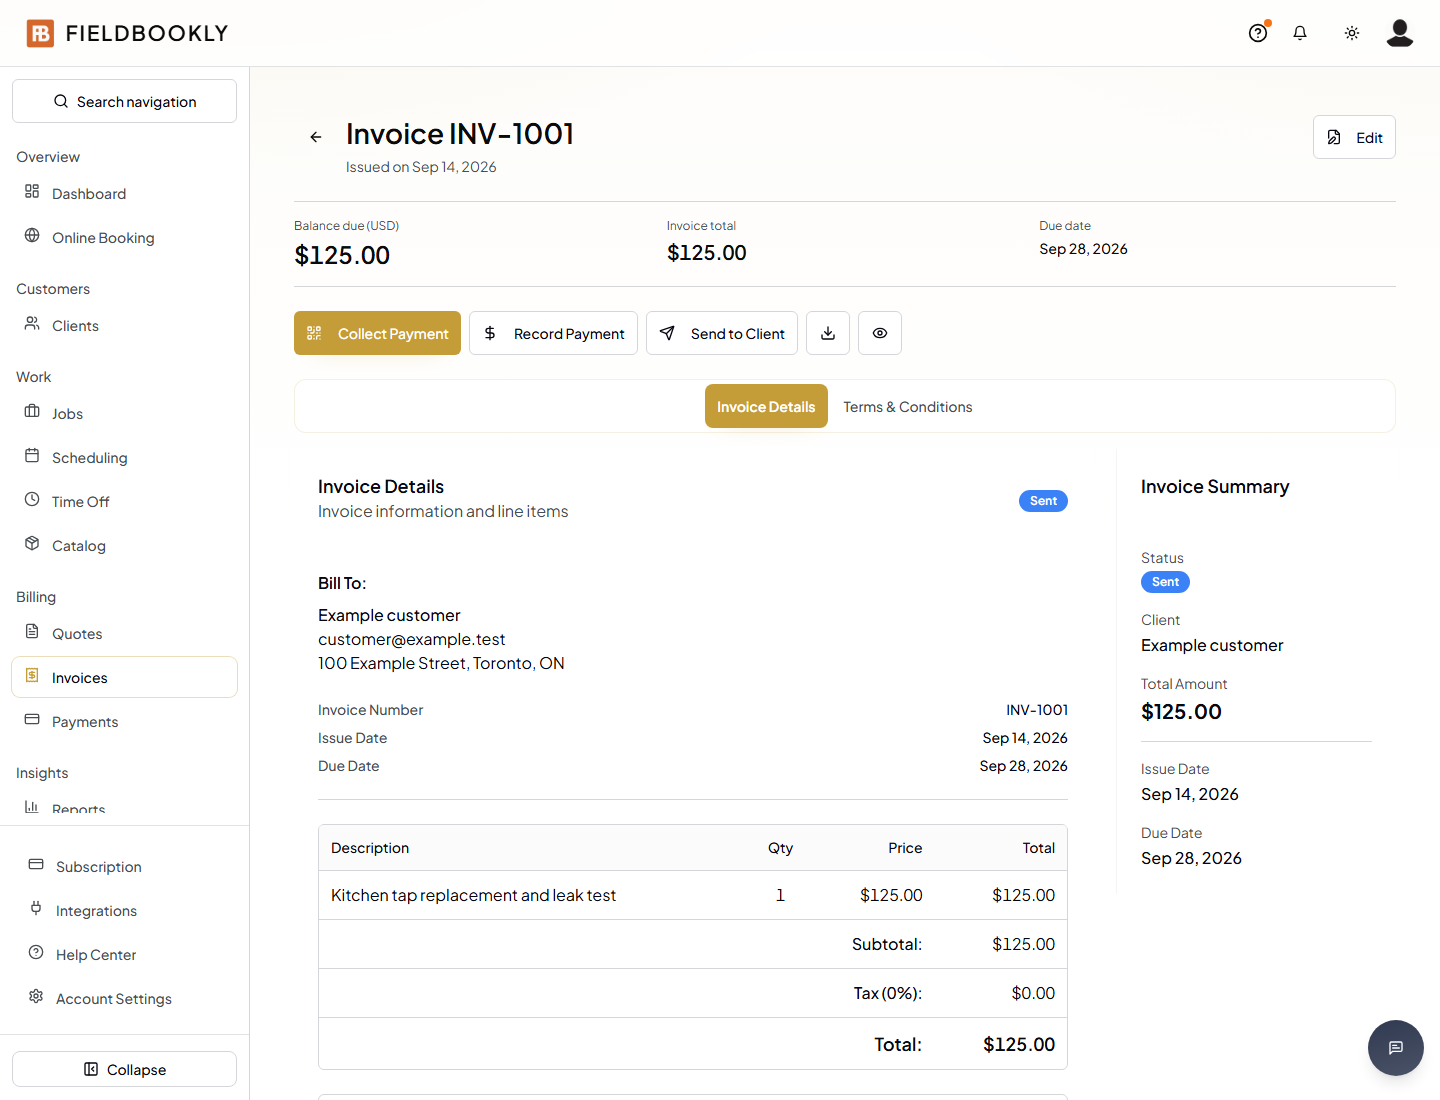Open the user profile avatar

point(1400,33)
